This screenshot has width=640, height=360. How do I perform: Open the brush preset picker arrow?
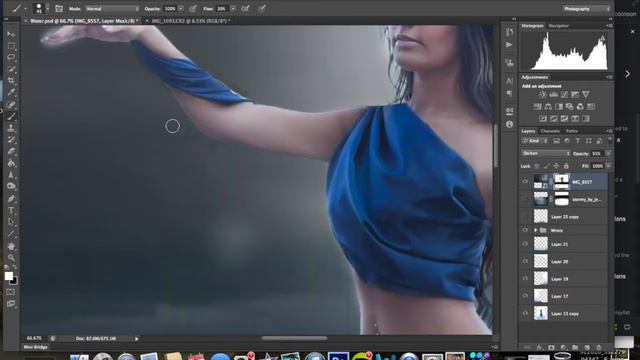click(x=47, y=9)
